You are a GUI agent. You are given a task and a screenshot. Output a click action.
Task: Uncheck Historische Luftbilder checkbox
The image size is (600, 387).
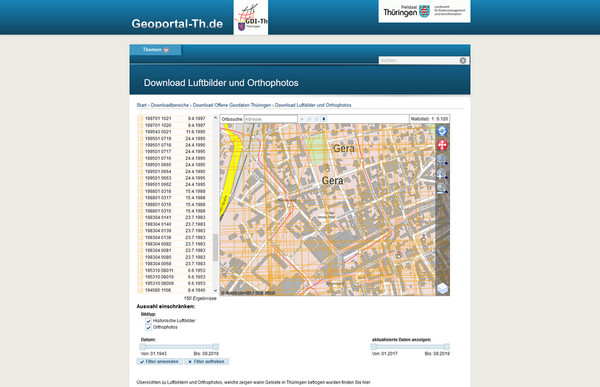point(148,321)
